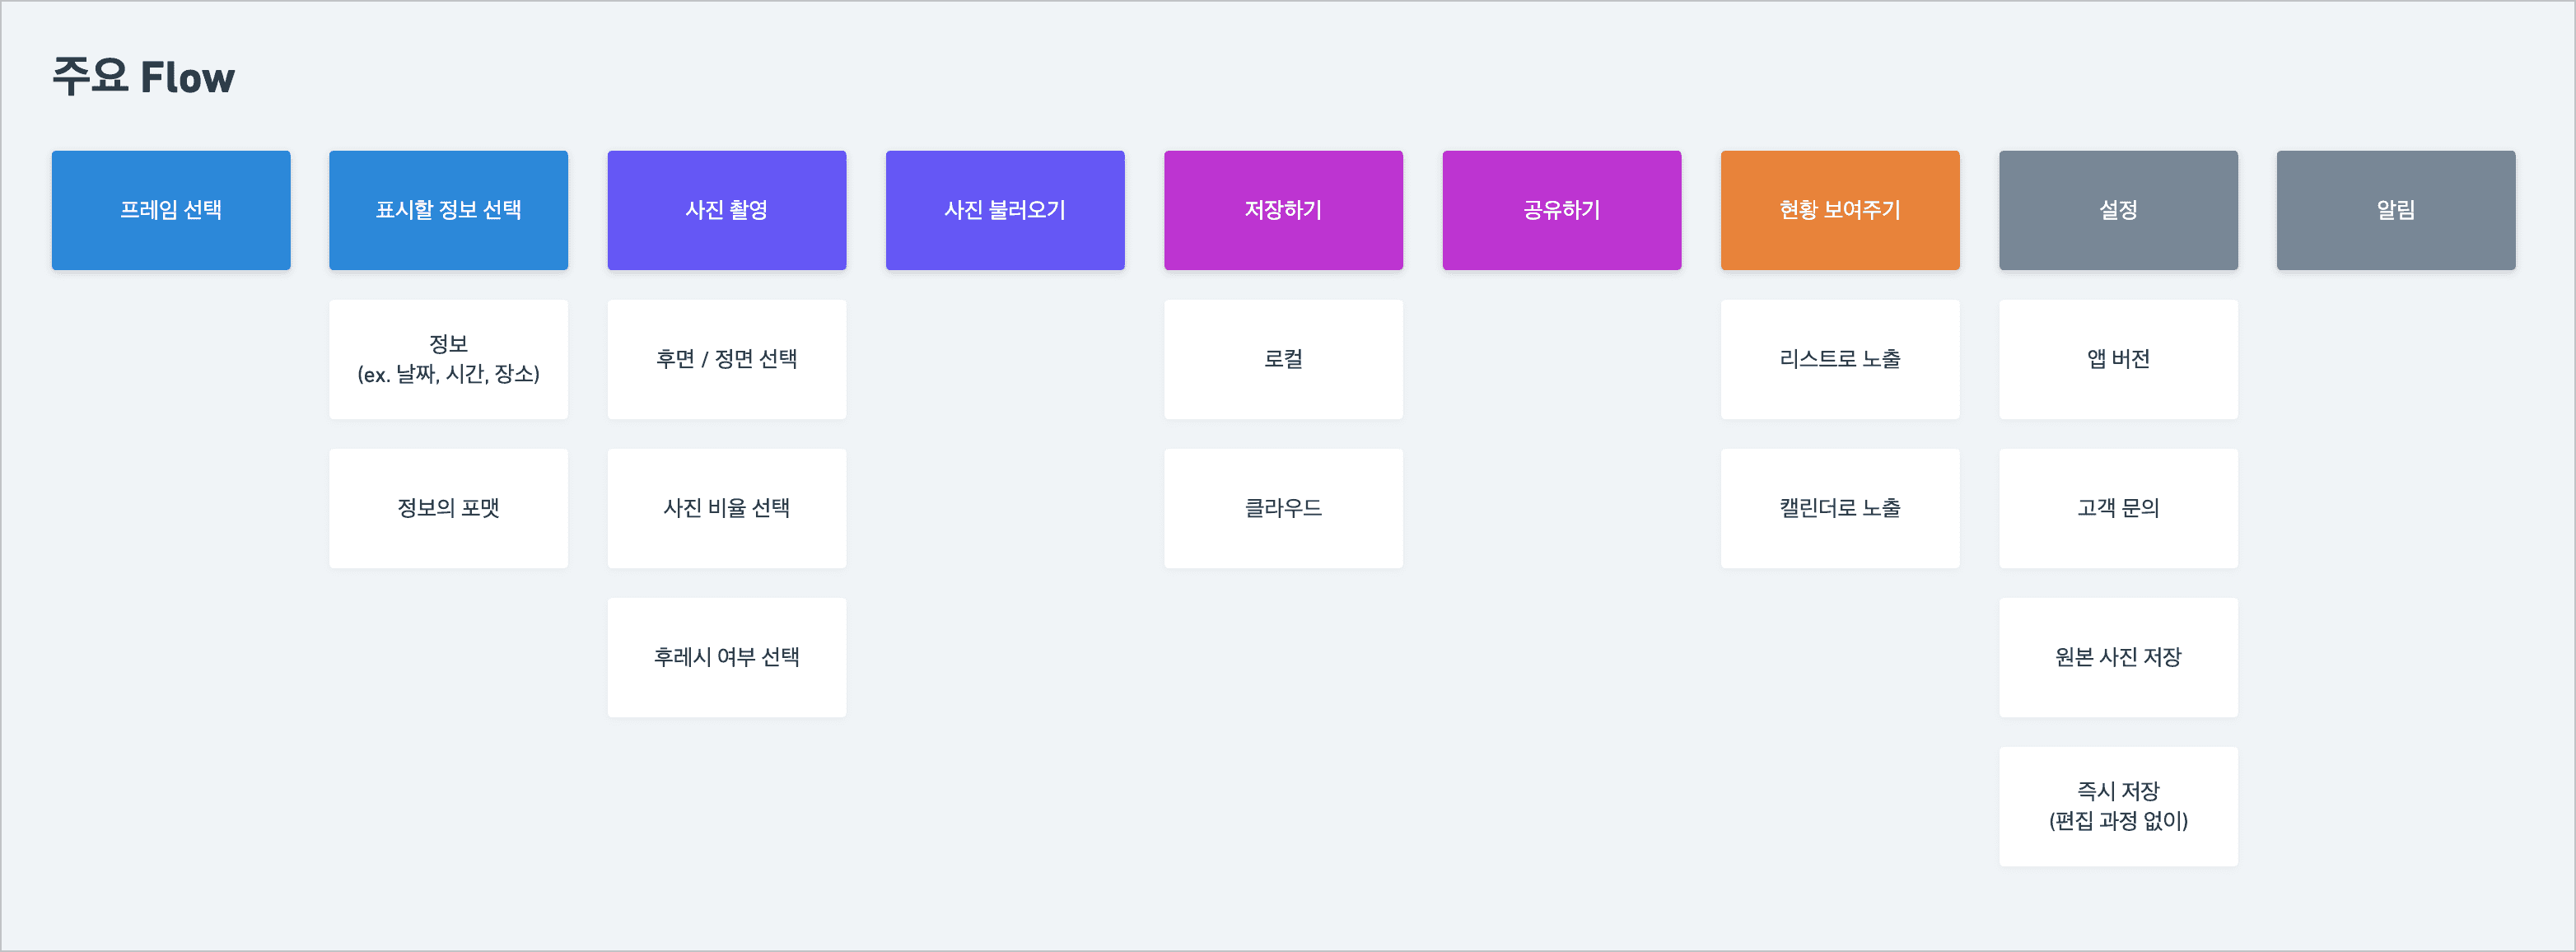Click the 클라우드 card
This screenshot has width=2576, height=952.
click(1283, 508)
